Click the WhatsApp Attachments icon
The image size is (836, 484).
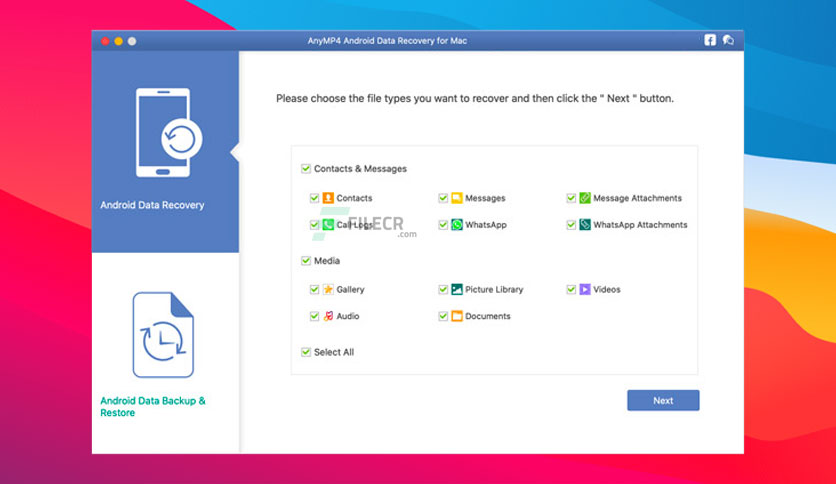585,225
